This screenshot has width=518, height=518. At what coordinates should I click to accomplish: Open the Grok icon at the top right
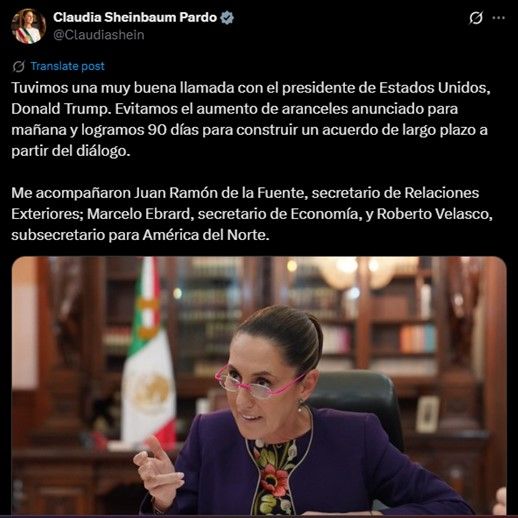click(475, 18)
